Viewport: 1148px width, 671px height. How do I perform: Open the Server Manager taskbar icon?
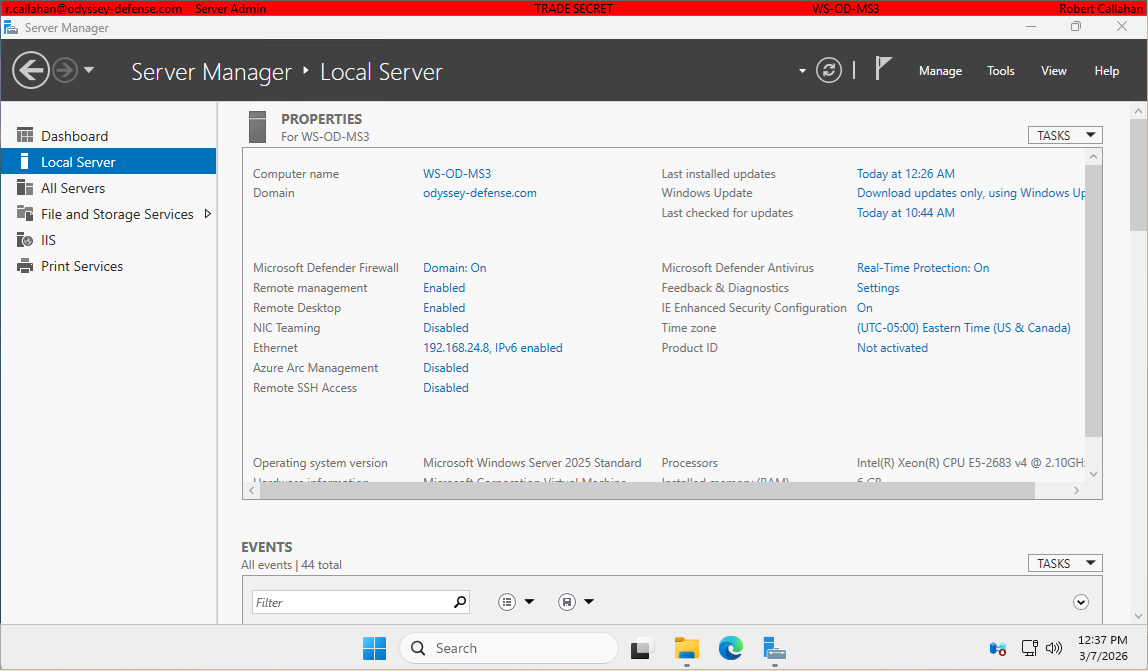(775, 648)
